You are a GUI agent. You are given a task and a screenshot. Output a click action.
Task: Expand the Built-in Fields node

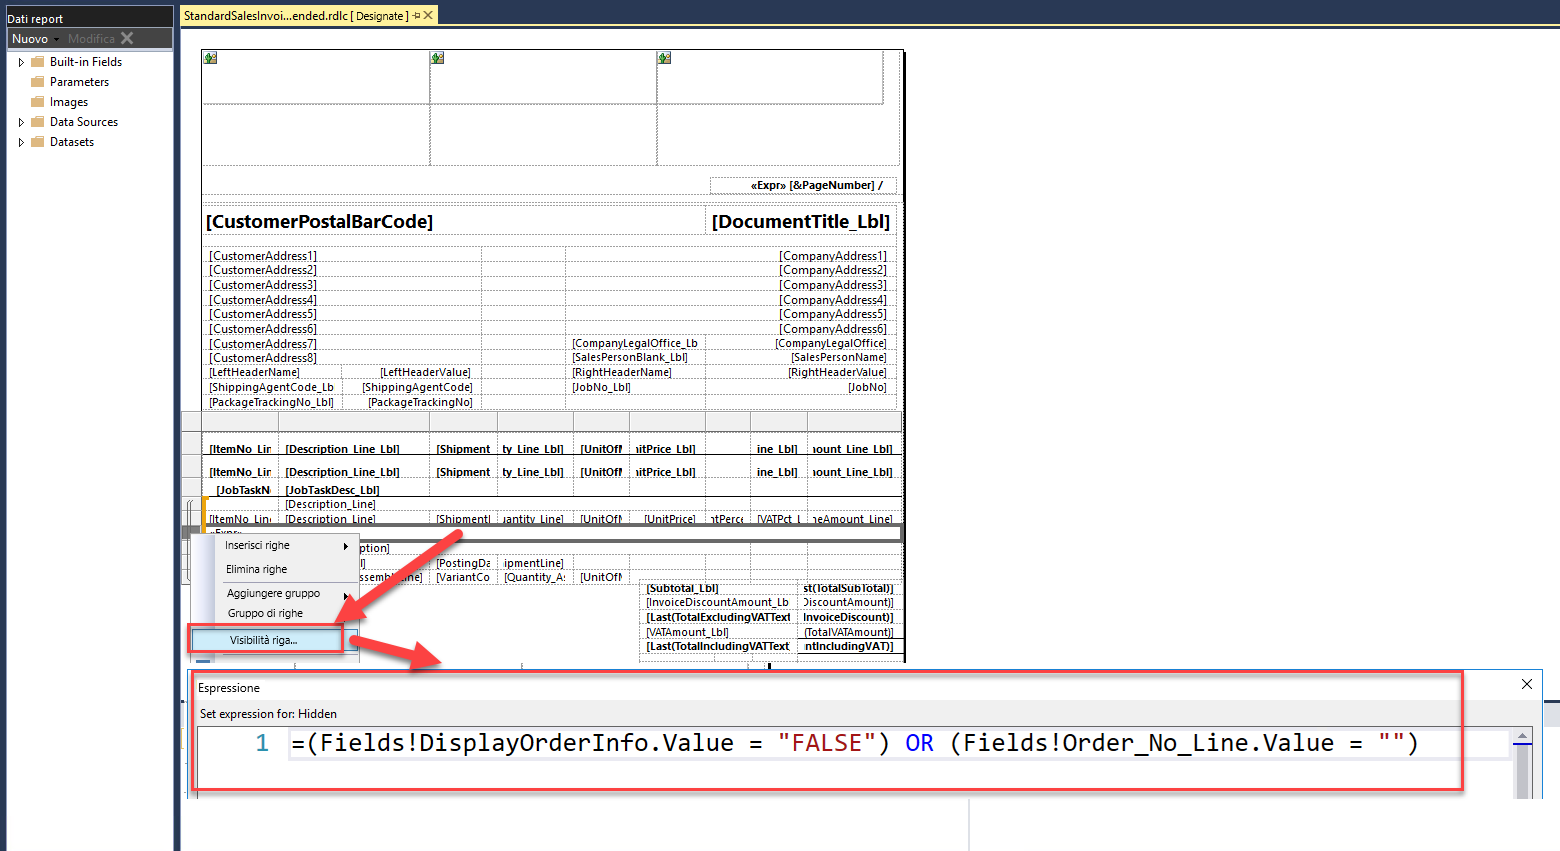21,62
